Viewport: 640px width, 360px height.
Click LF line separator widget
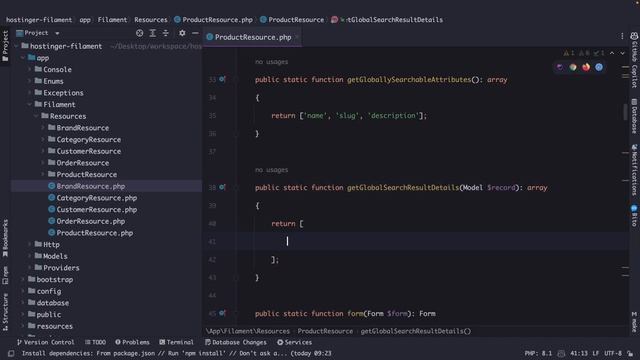[596, 353]
